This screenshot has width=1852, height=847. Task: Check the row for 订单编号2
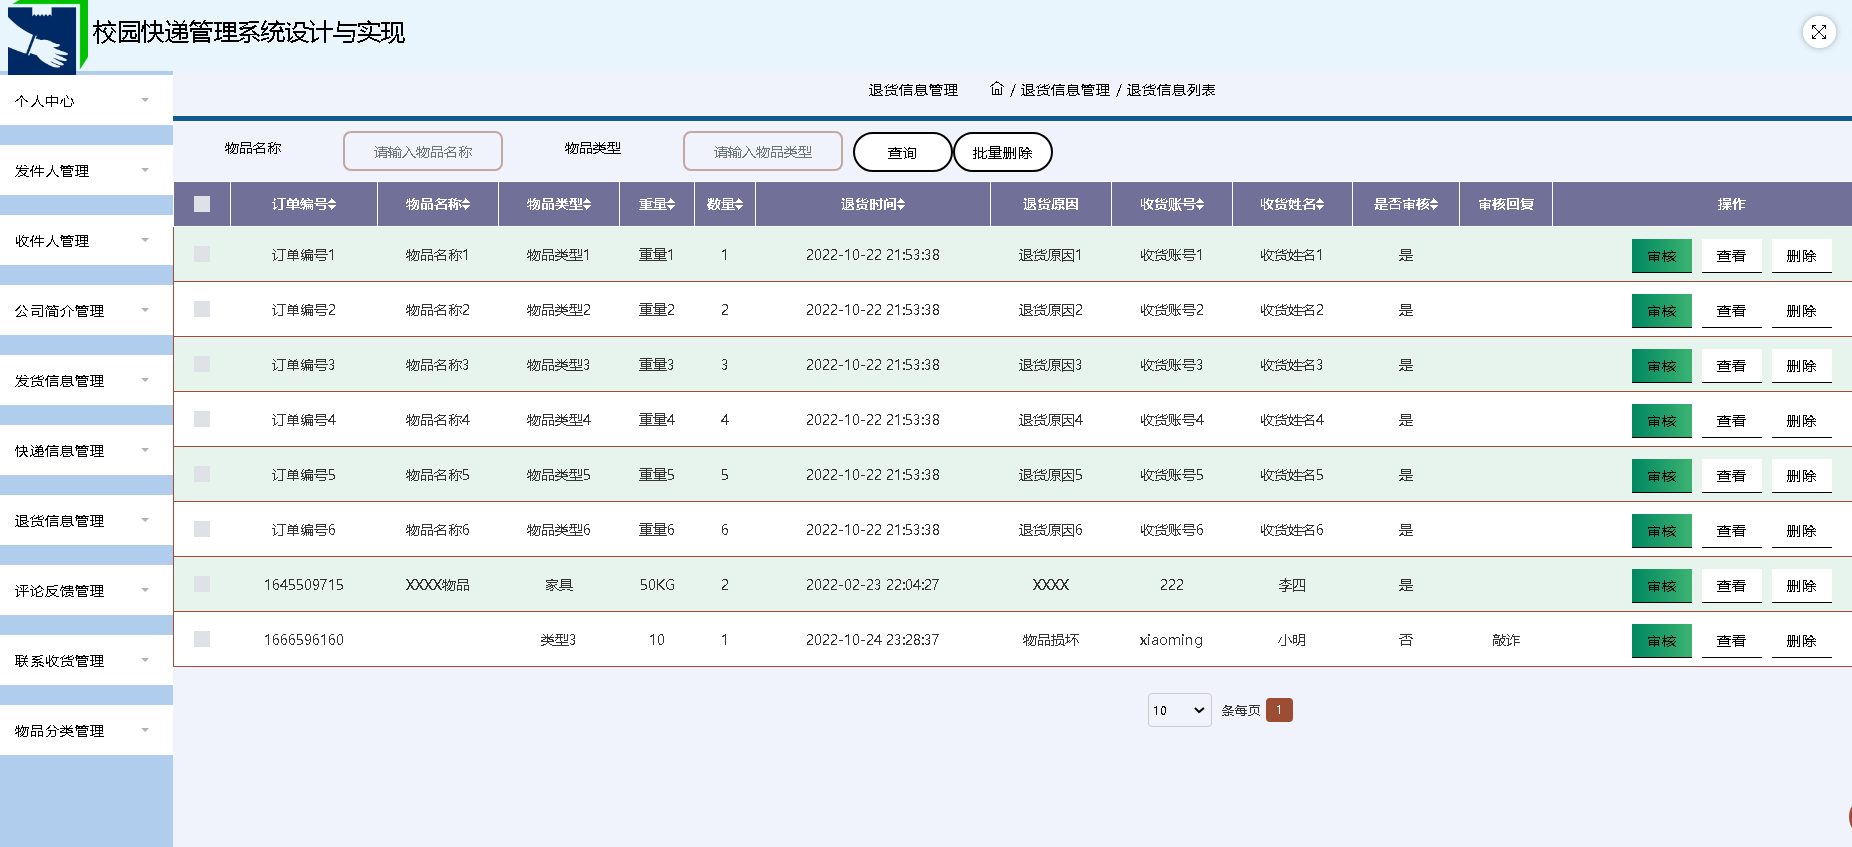point(202,309)
